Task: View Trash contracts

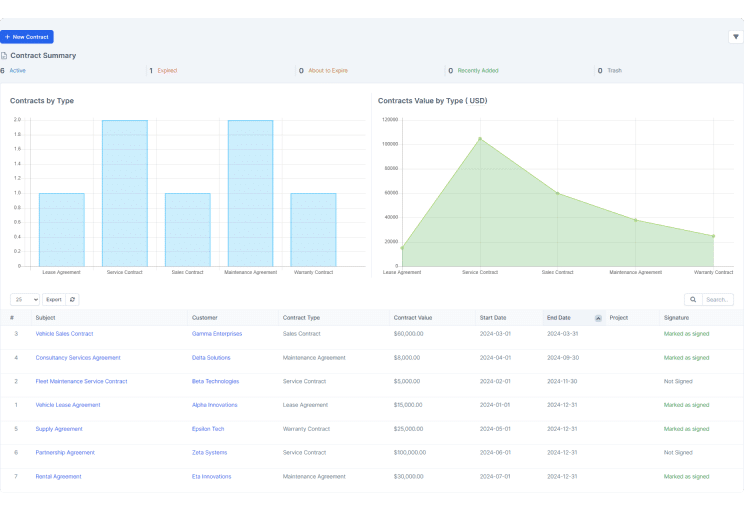Action: [615, 71]
